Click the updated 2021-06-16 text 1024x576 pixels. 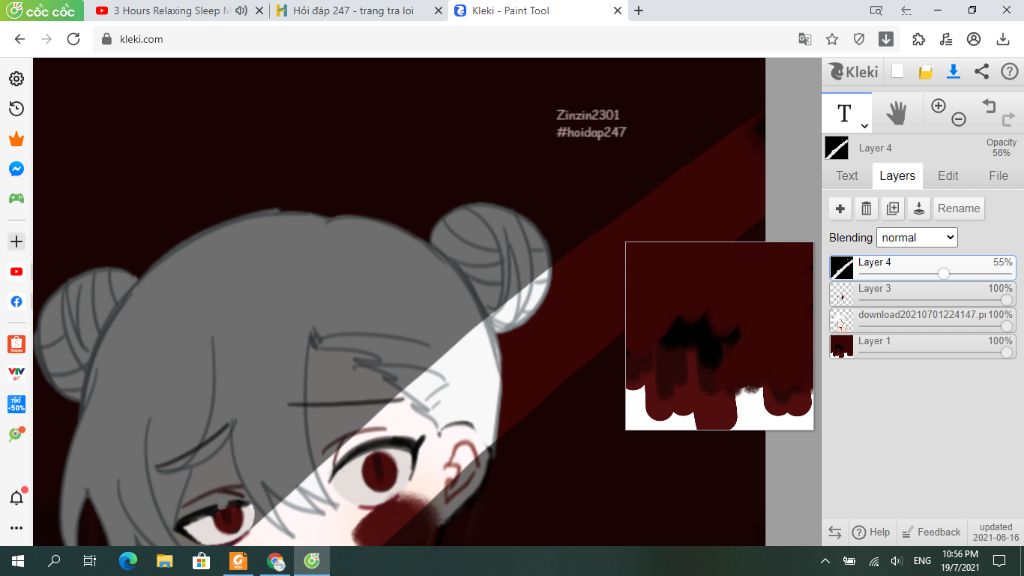coord(995,532)
